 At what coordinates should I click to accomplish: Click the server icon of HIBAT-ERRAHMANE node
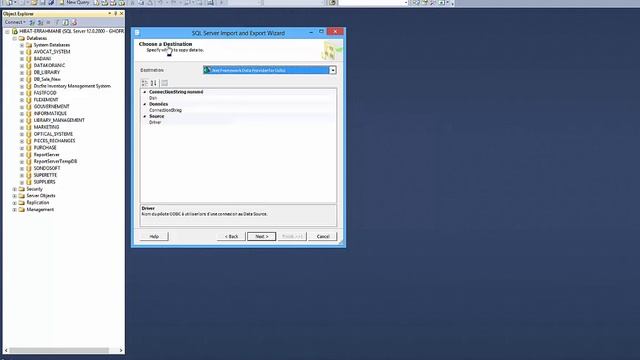[x=15, y=31]
